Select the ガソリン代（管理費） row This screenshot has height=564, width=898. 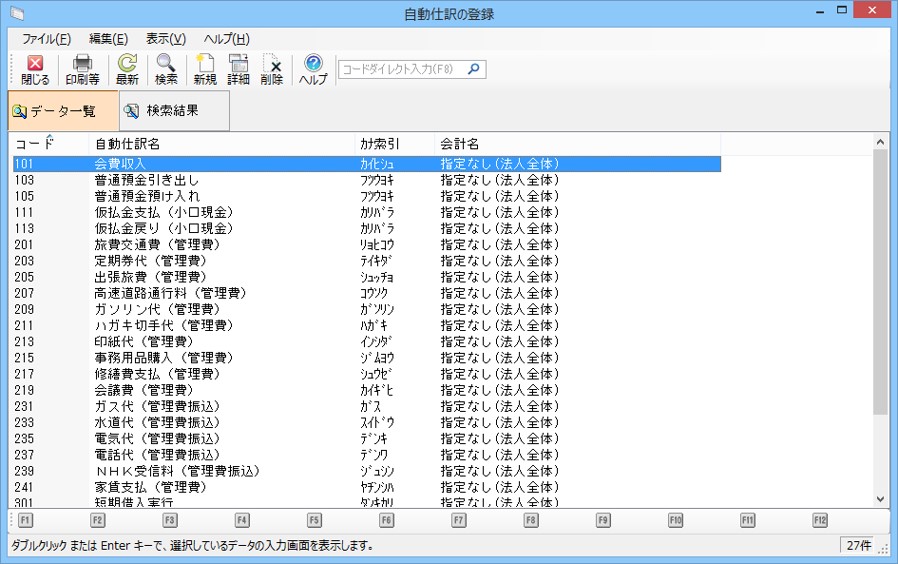pos(149,309)
